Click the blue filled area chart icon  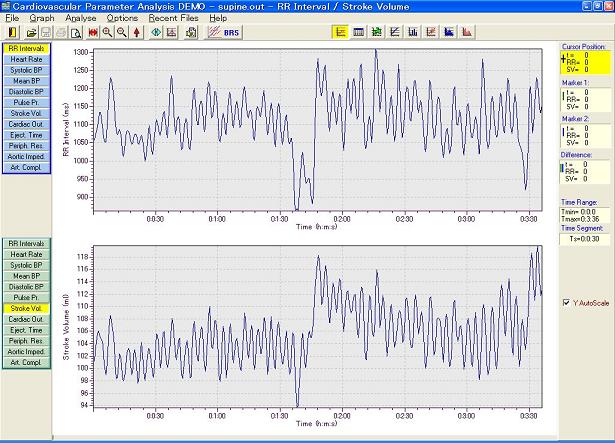point(449,32)
